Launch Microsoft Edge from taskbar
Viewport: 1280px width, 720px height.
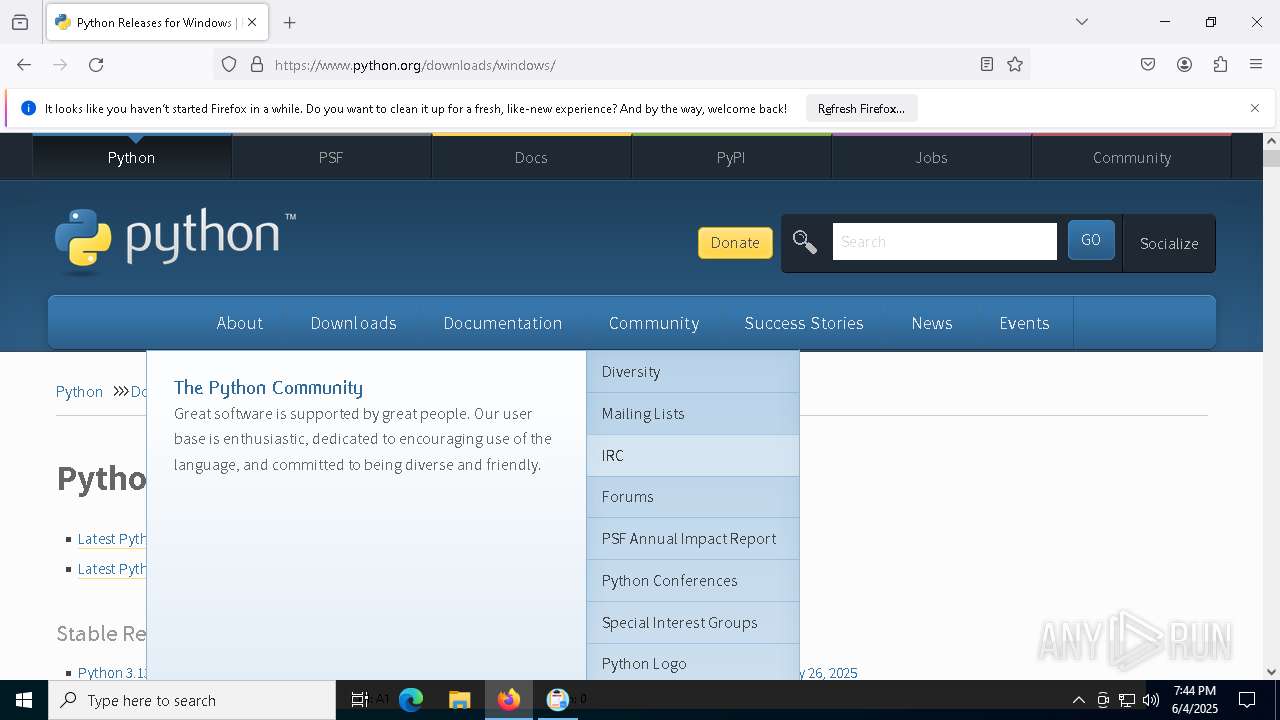(411, 700)
